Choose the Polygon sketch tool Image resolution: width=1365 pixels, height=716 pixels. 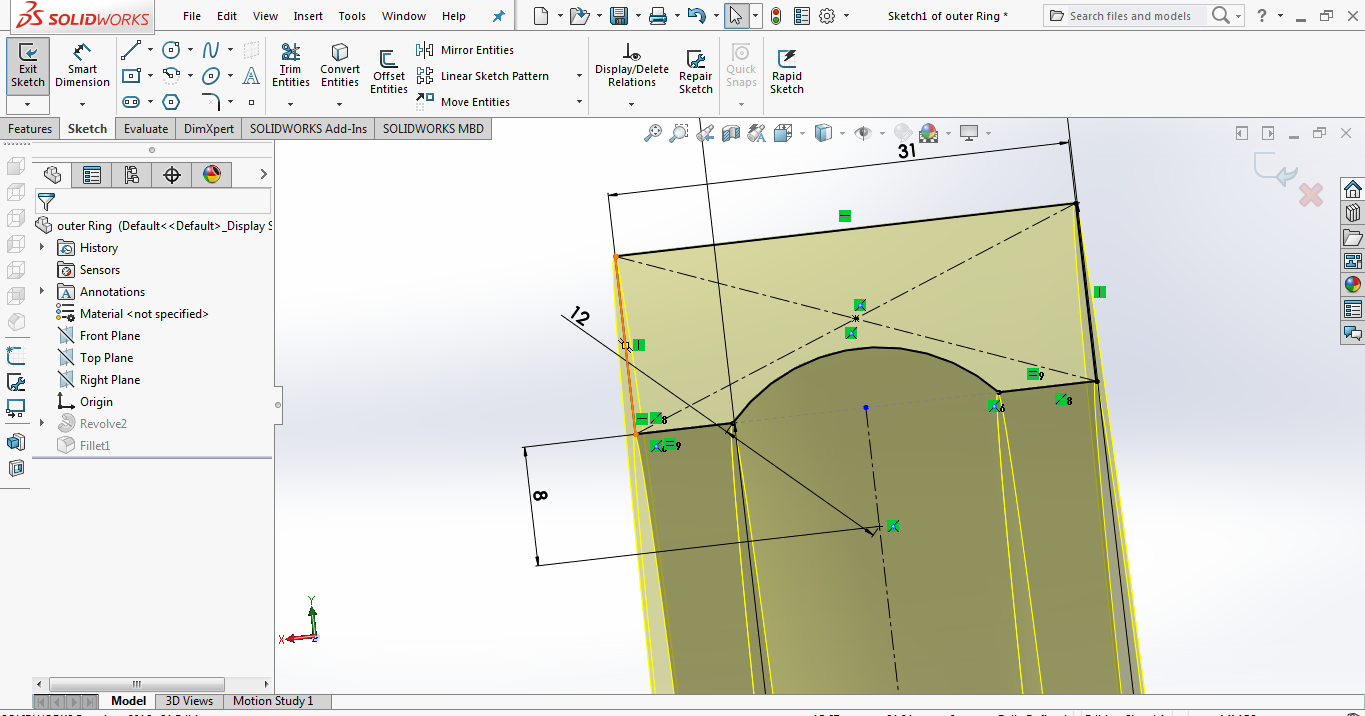(x=171, y=102)
